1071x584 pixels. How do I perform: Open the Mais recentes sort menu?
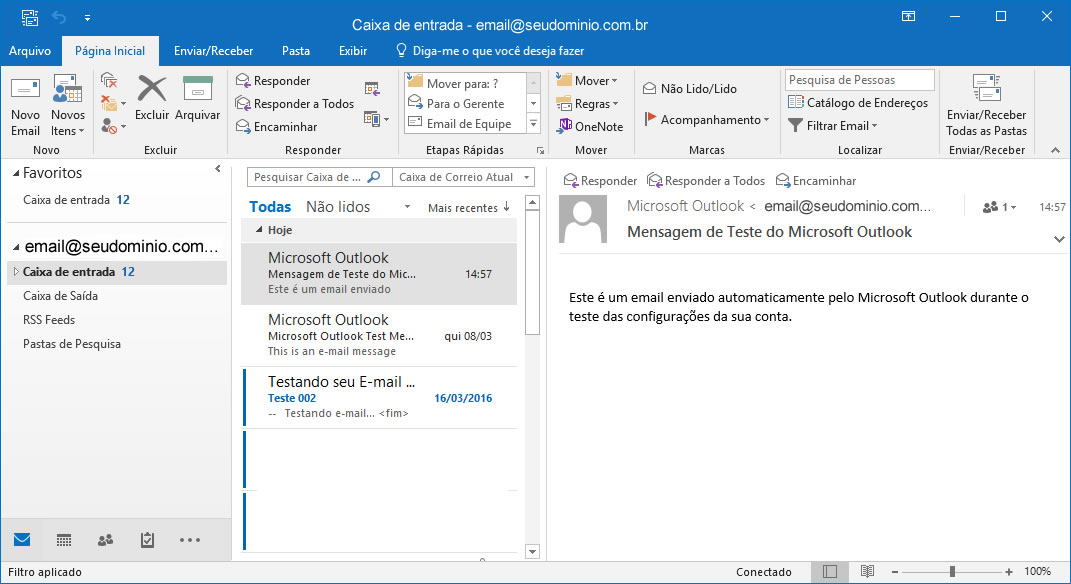coord(462,208)
